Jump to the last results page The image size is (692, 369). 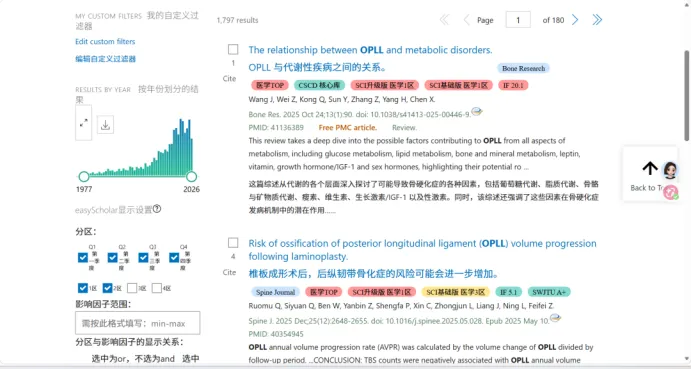(x=597, y=20)
